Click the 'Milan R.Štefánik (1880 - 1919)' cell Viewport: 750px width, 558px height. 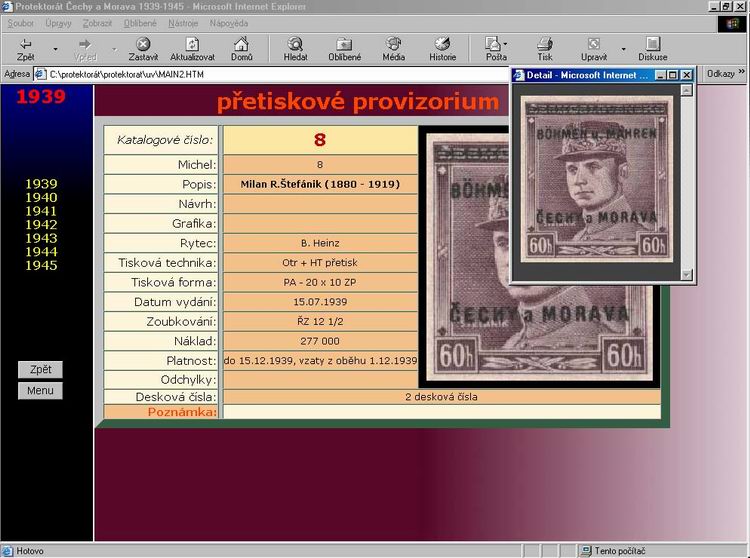point(320,185)
